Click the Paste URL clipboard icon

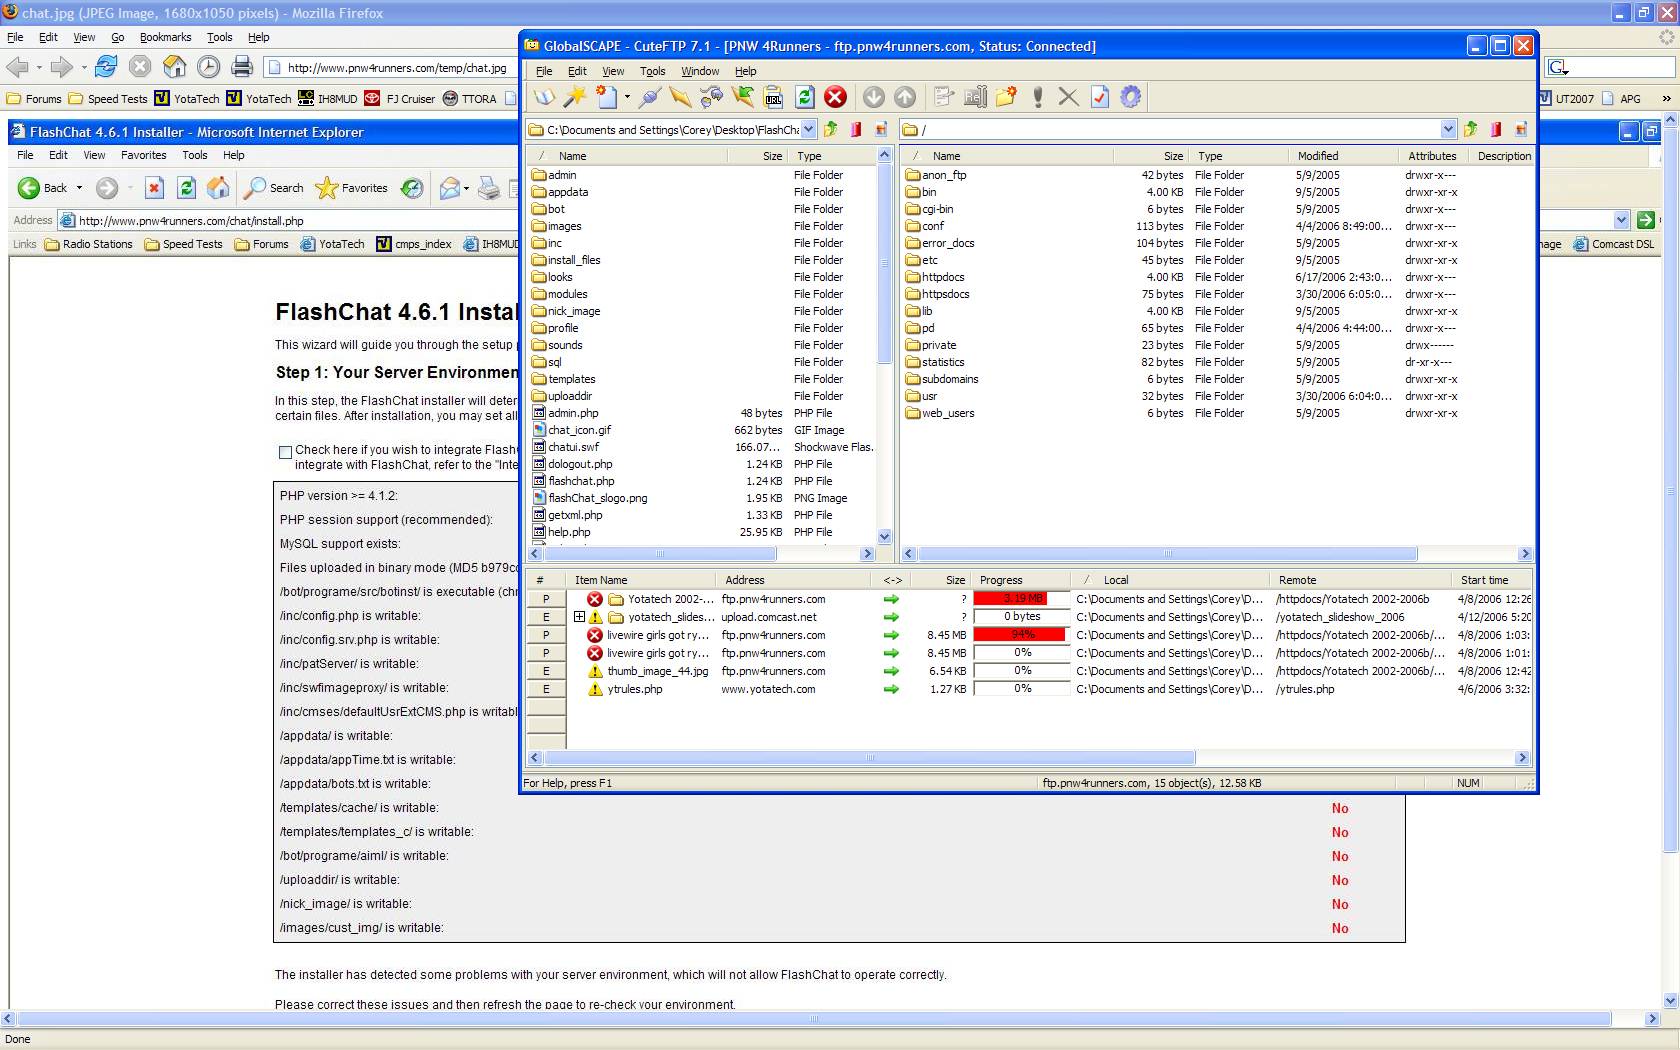tap(773, 97)
